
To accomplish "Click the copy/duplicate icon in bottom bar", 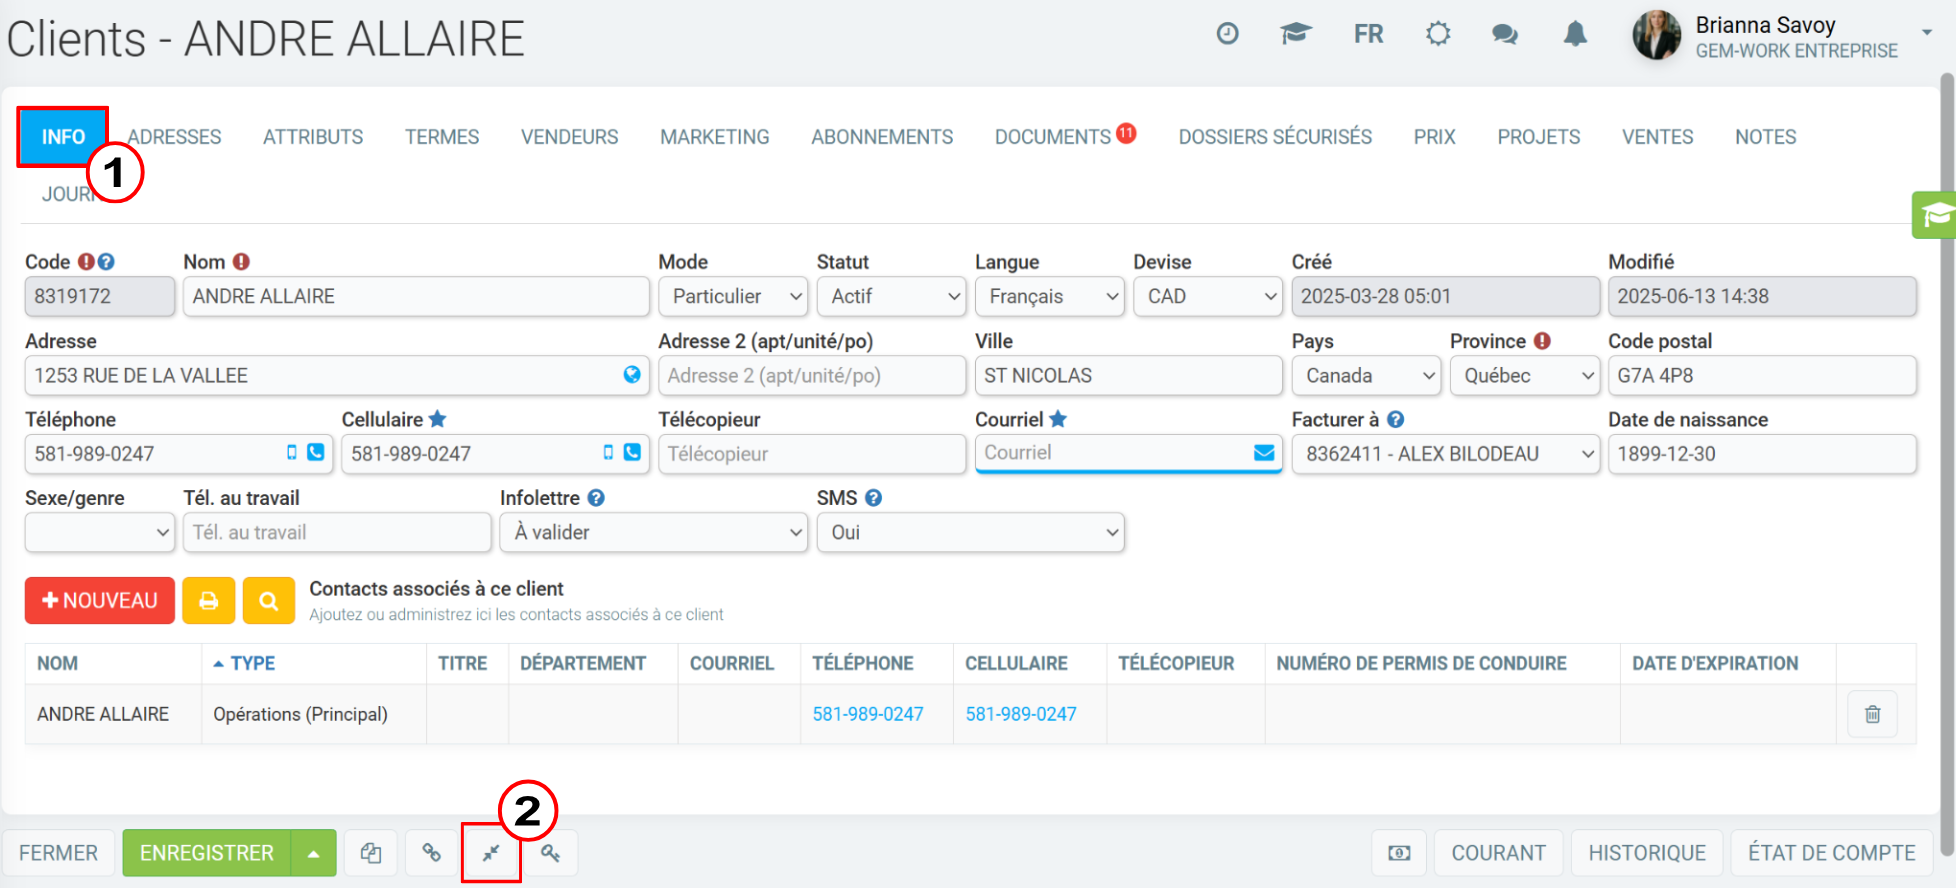I will (371, 853).
